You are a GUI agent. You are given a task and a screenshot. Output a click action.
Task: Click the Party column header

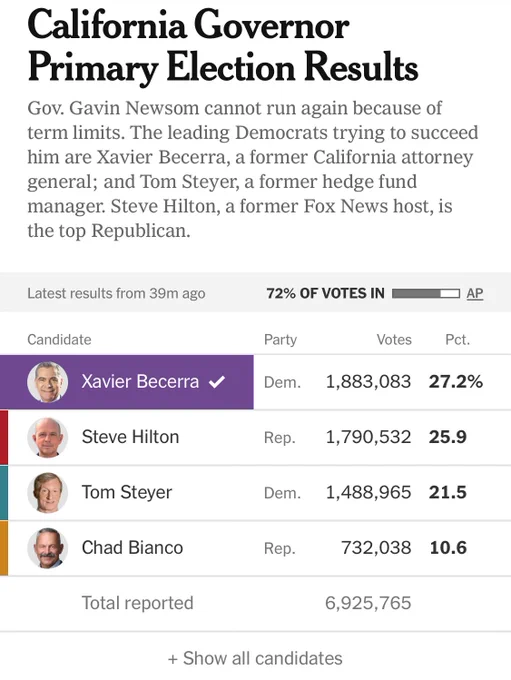[x=280, y=339]
